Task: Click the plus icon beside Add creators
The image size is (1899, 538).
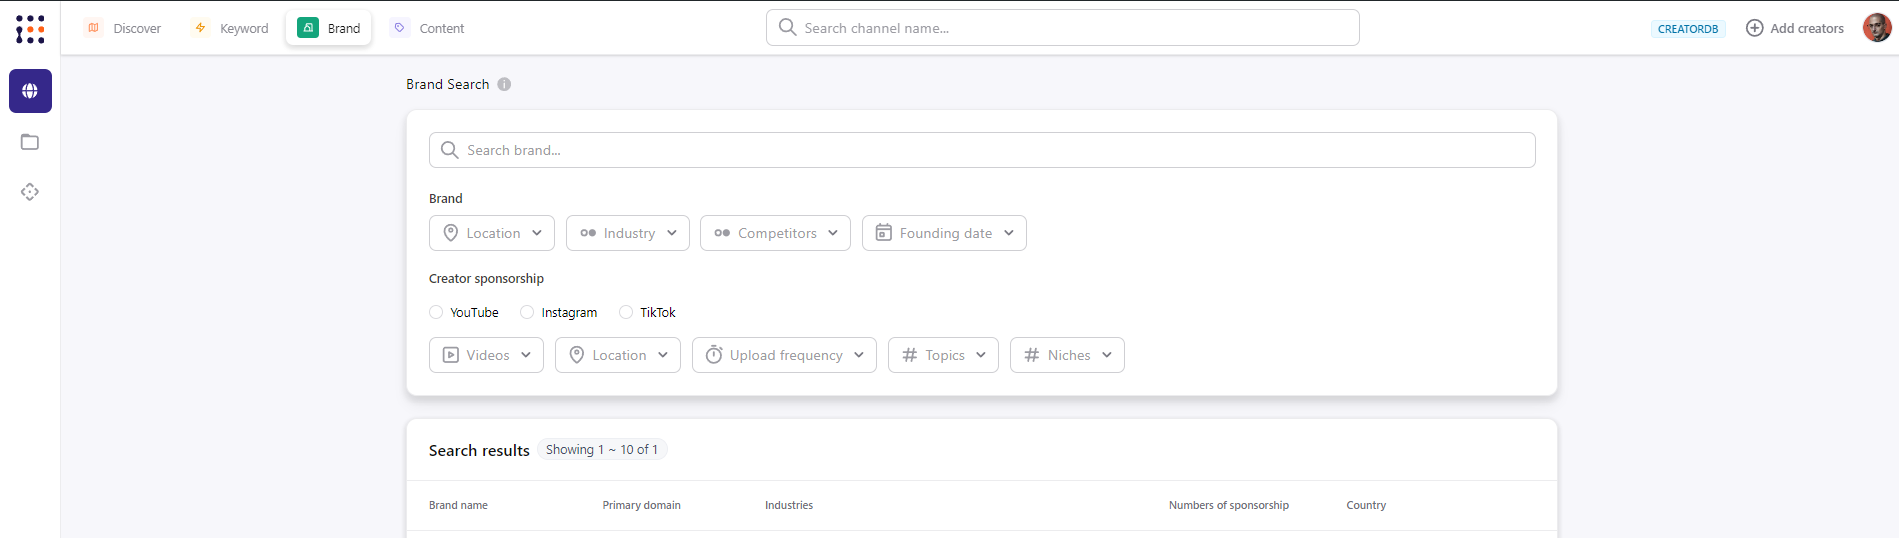Action: point(1754,28)
